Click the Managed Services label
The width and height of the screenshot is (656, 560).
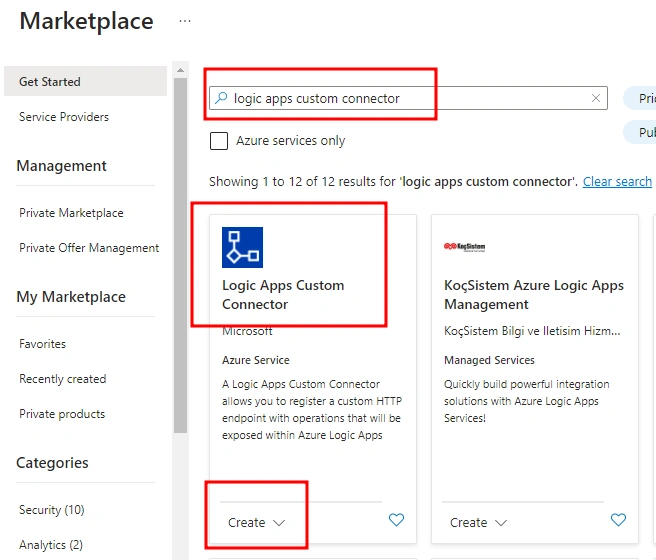(489, 360)
